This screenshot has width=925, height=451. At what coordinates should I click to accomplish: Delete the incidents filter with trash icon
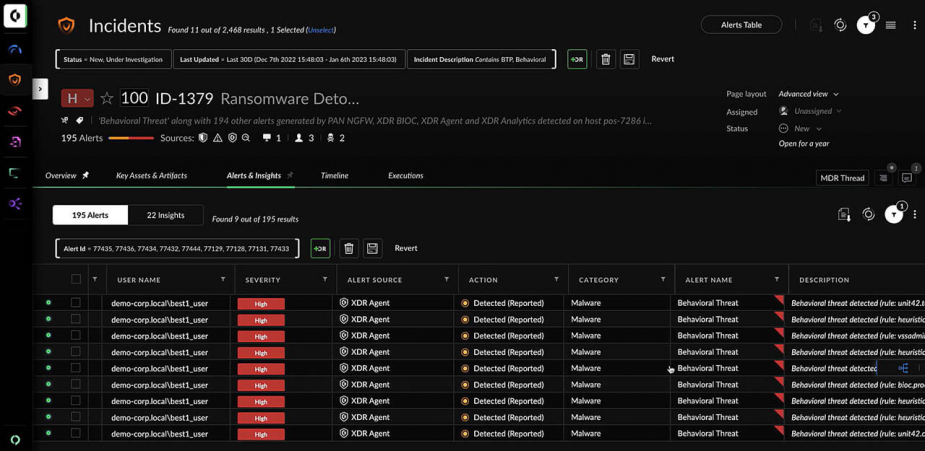(605, 59)
